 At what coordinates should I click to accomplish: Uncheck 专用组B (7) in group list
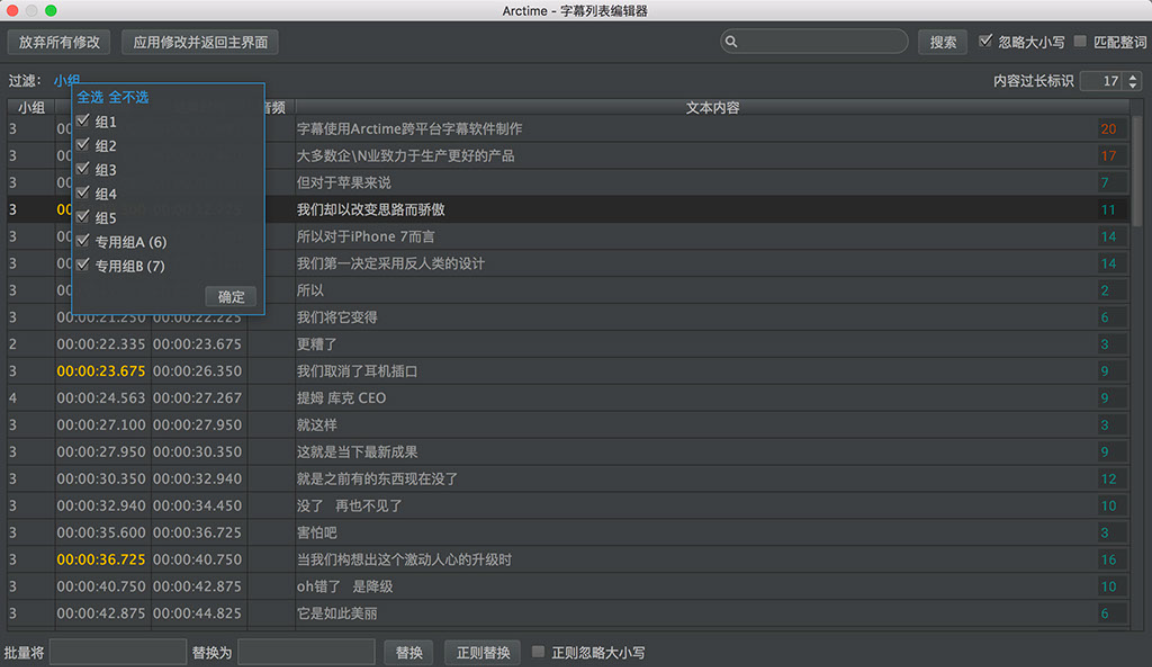coord(83,265)
